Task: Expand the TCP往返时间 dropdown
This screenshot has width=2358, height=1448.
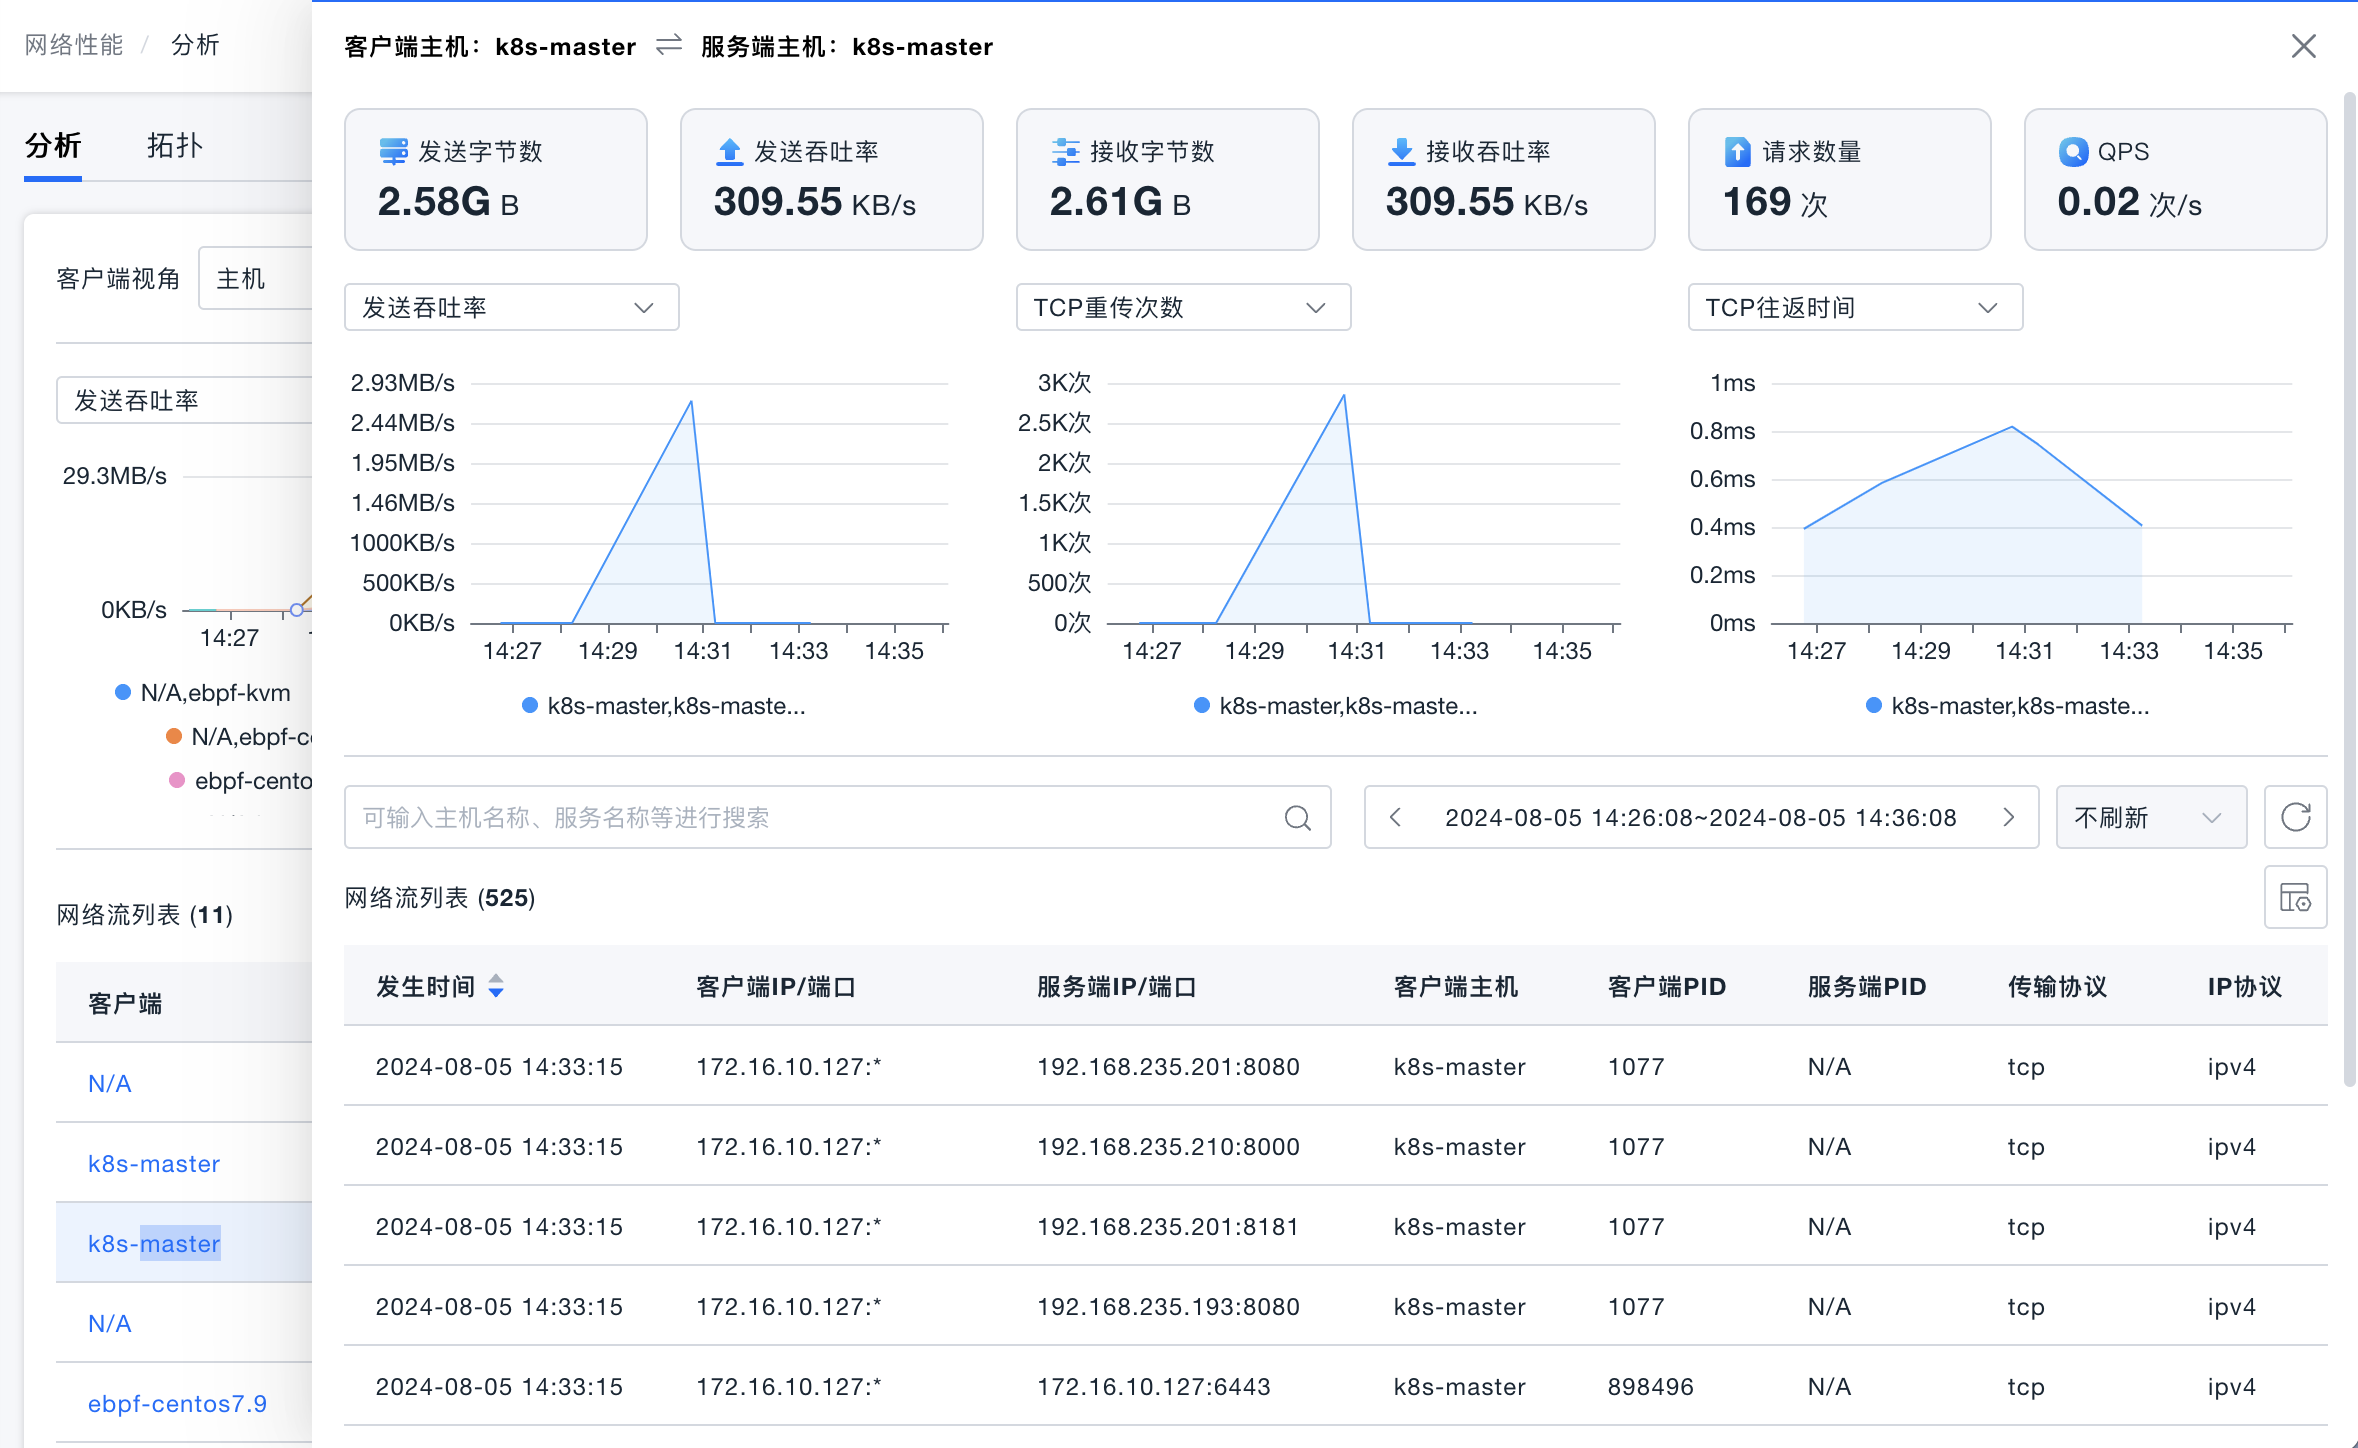Action: click(x=1855, y=307)
